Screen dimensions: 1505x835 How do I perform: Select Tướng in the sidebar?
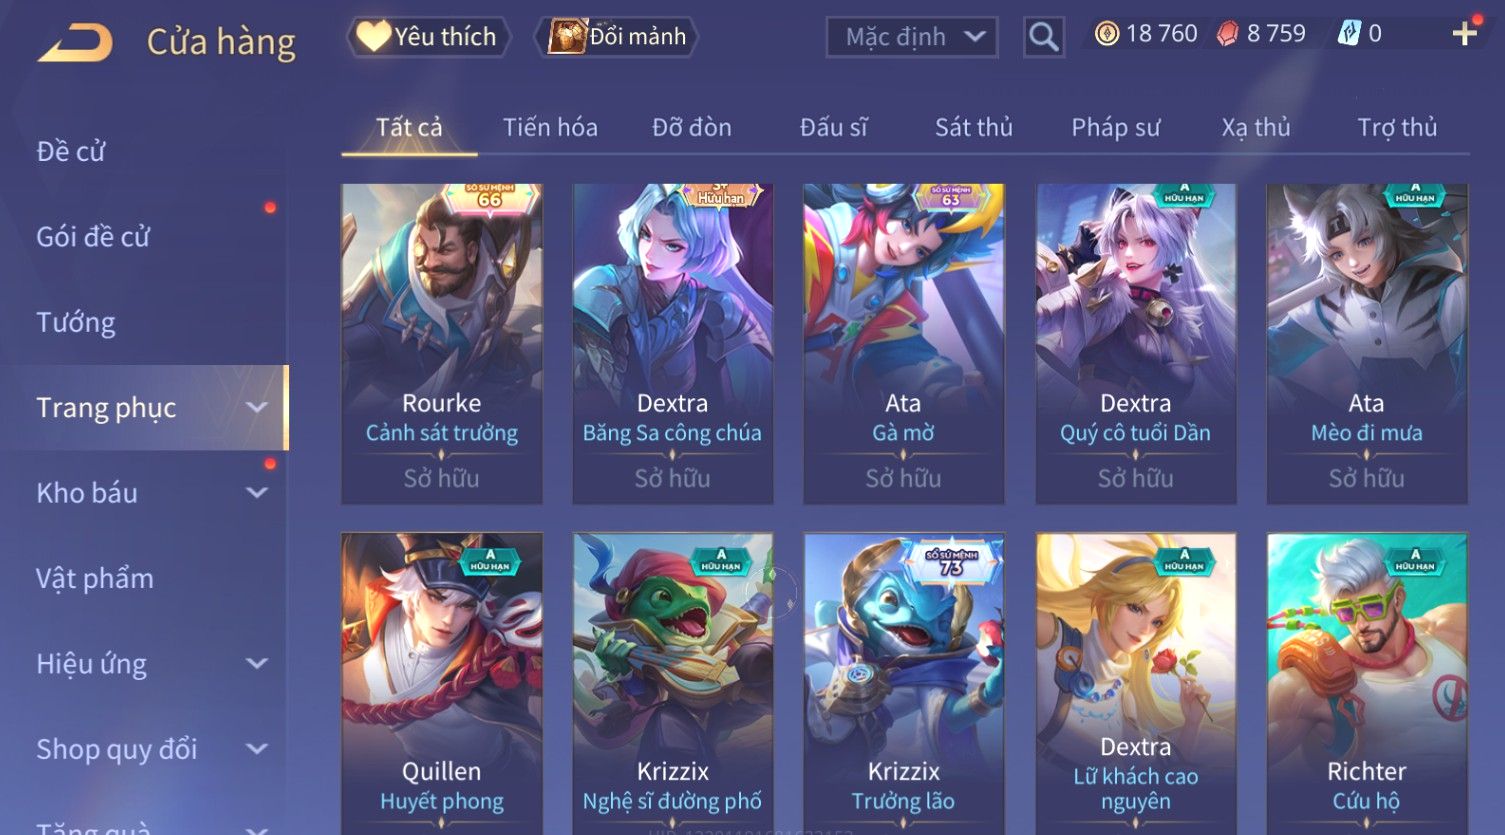(76, 322)
